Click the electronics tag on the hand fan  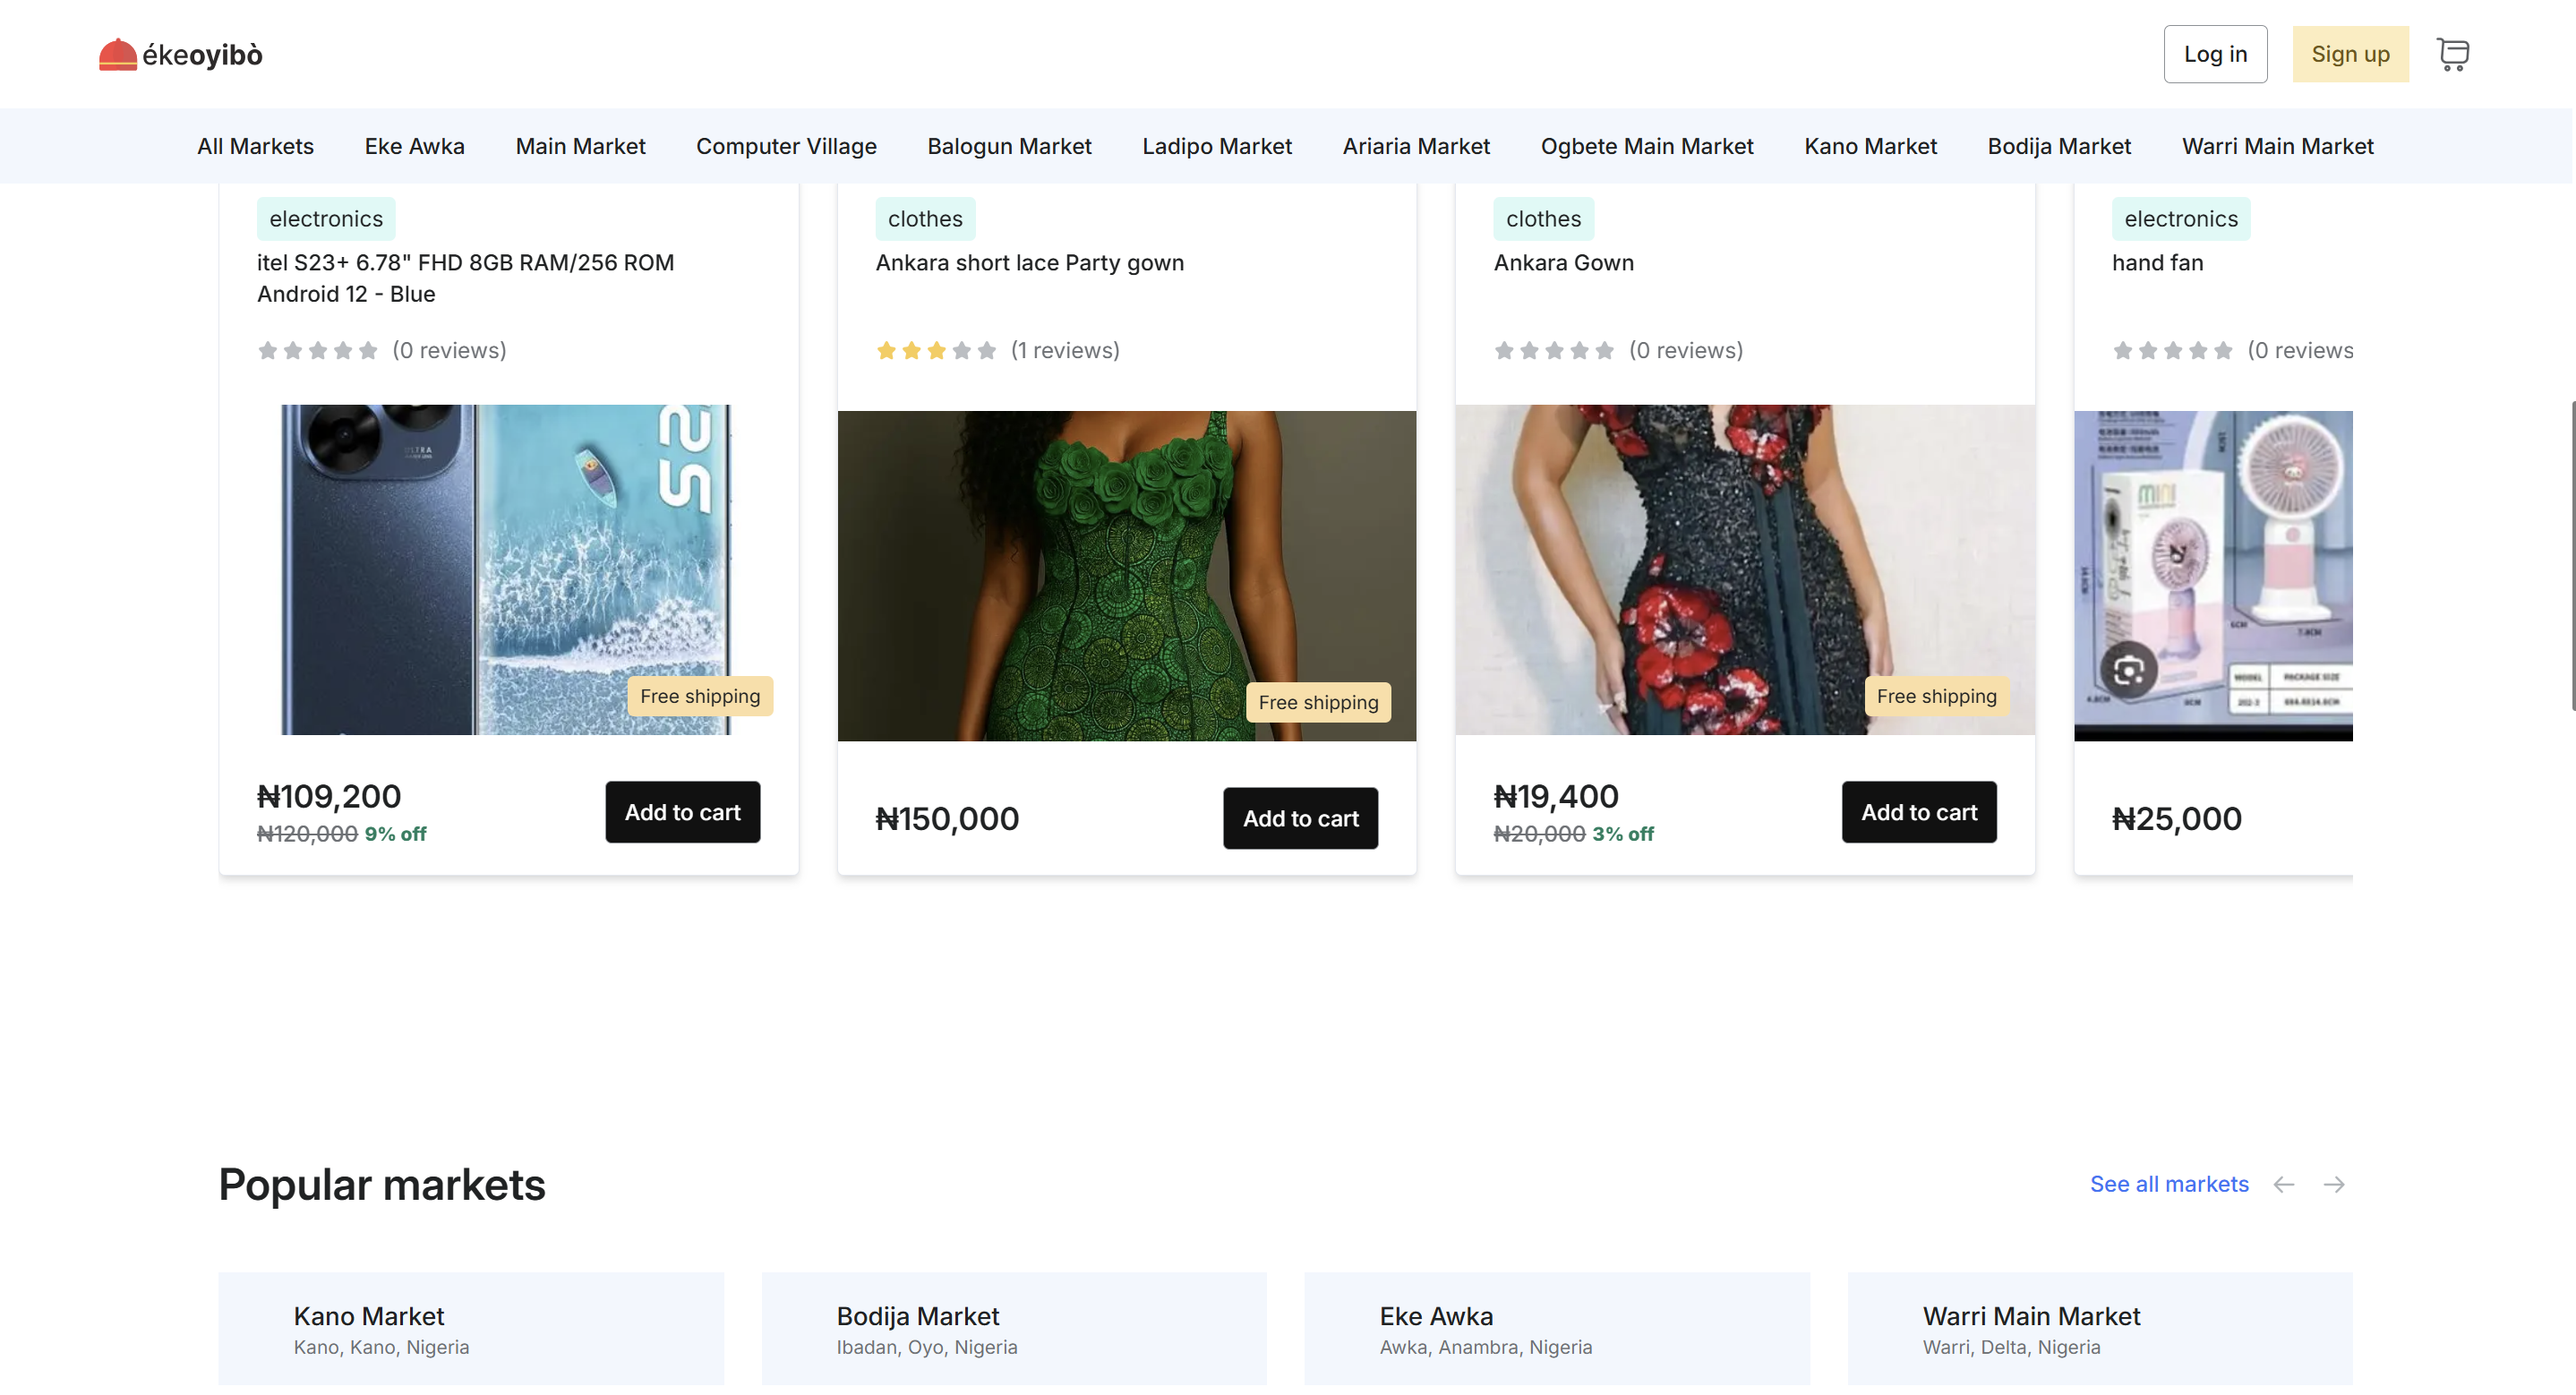(2180, 218)
